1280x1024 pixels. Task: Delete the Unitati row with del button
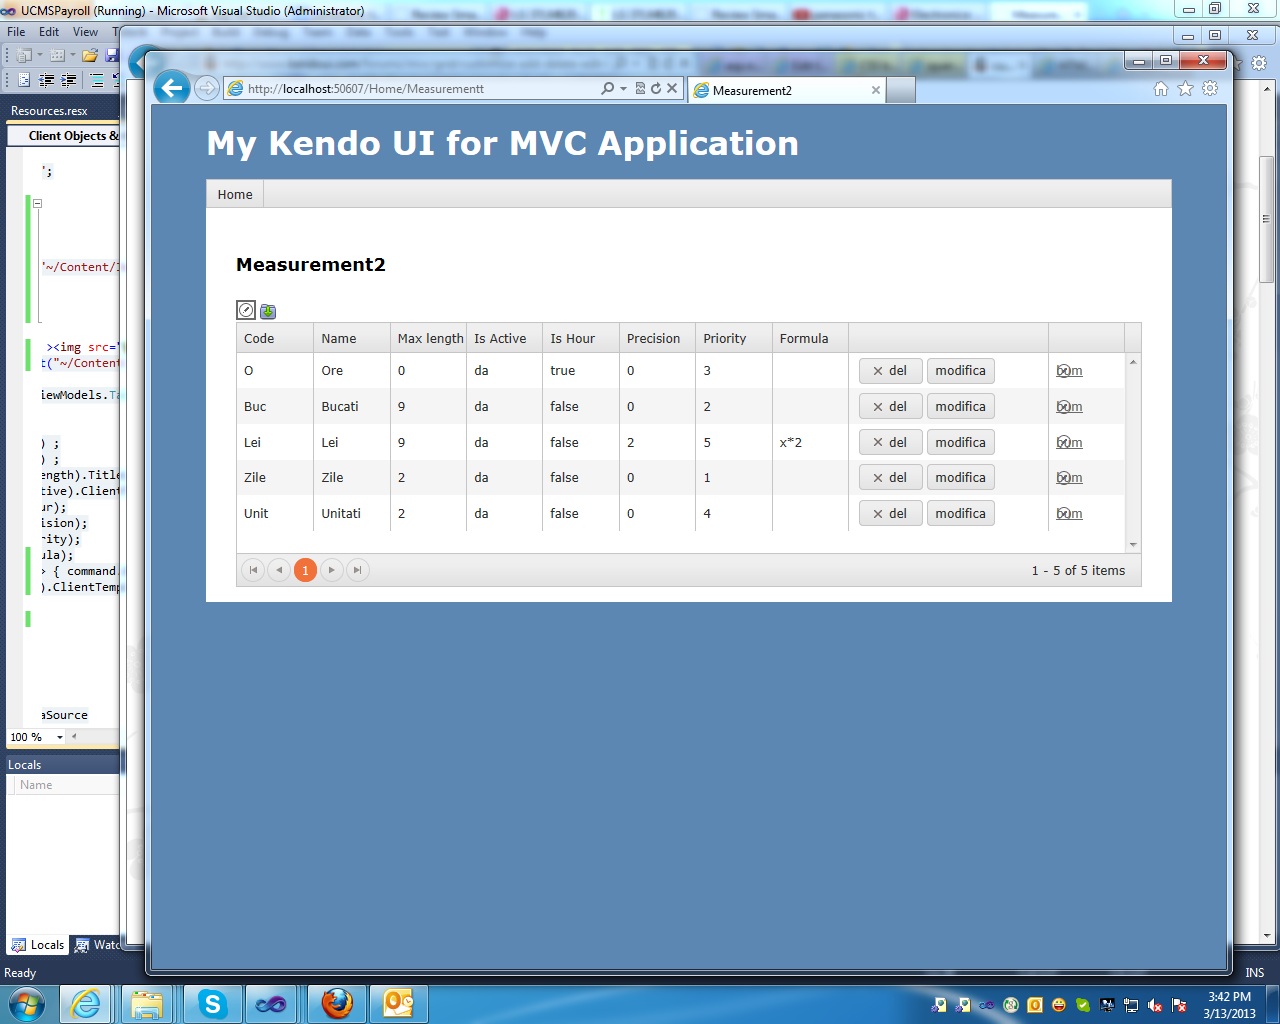click(x=890, y=514)
